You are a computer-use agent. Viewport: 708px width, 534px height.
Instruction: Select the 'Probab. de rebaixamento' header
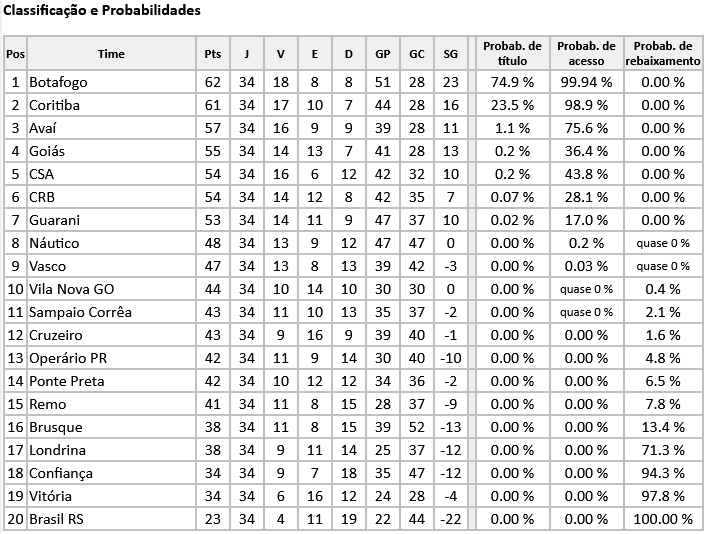click(663, 54)
